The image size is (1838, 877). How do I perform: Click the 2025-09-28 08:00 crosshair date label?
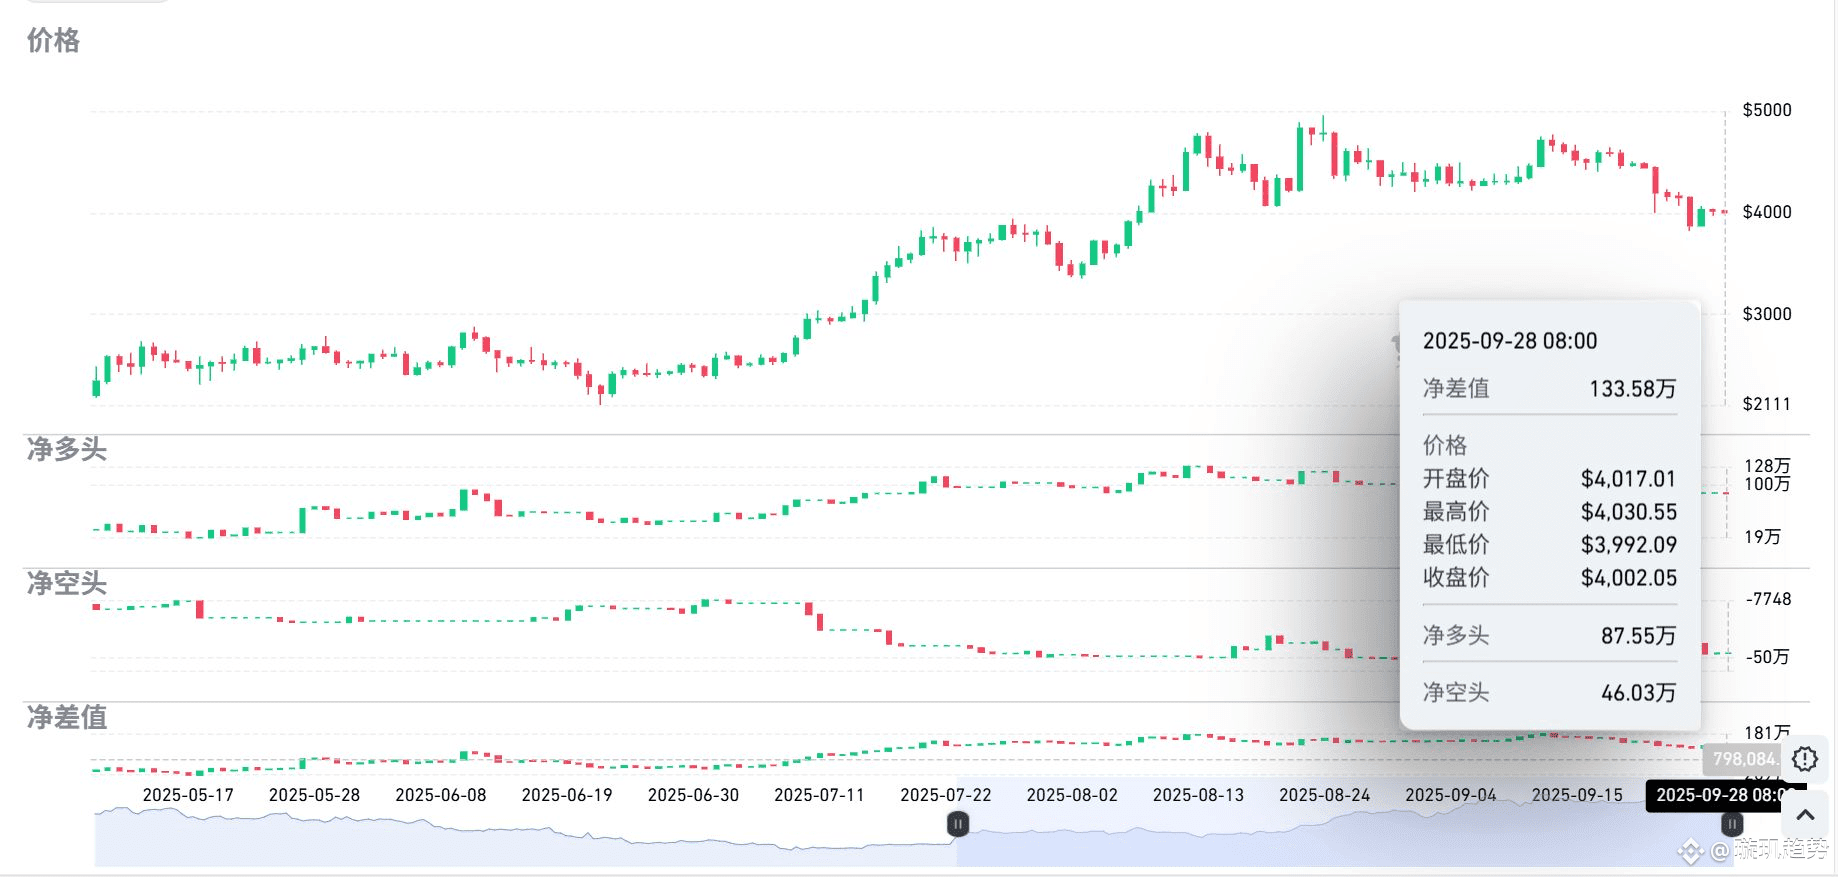[1726, 795]
